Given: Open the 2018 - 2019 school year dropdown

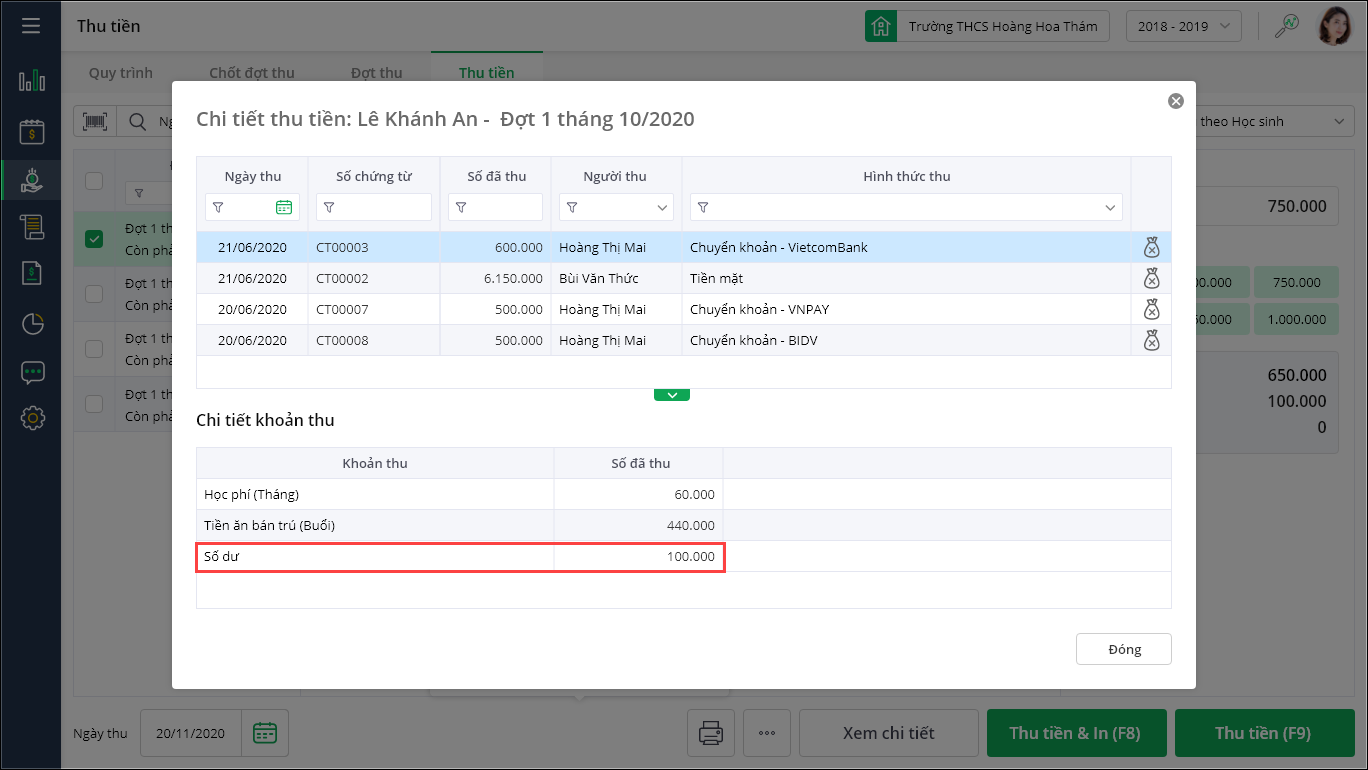Looking at the screenshot, I should click(x=1183, y=26).
